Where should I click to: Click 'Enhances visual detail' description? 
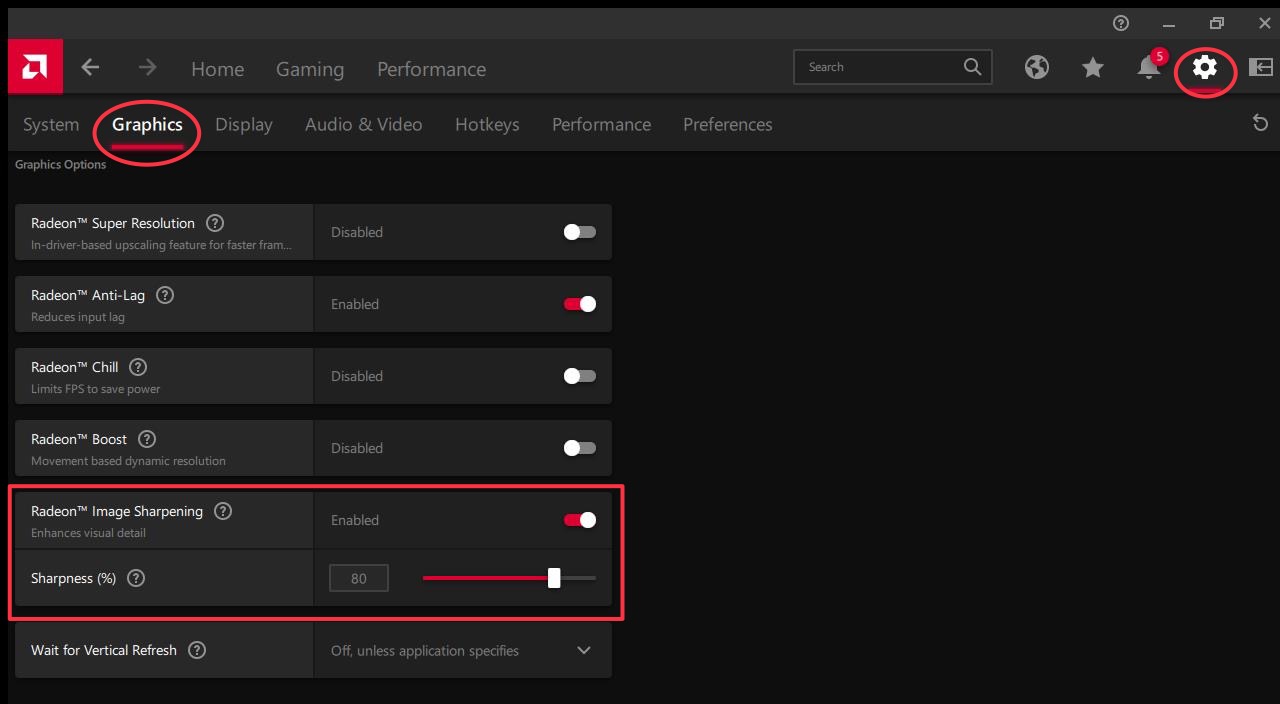(88, 533)
